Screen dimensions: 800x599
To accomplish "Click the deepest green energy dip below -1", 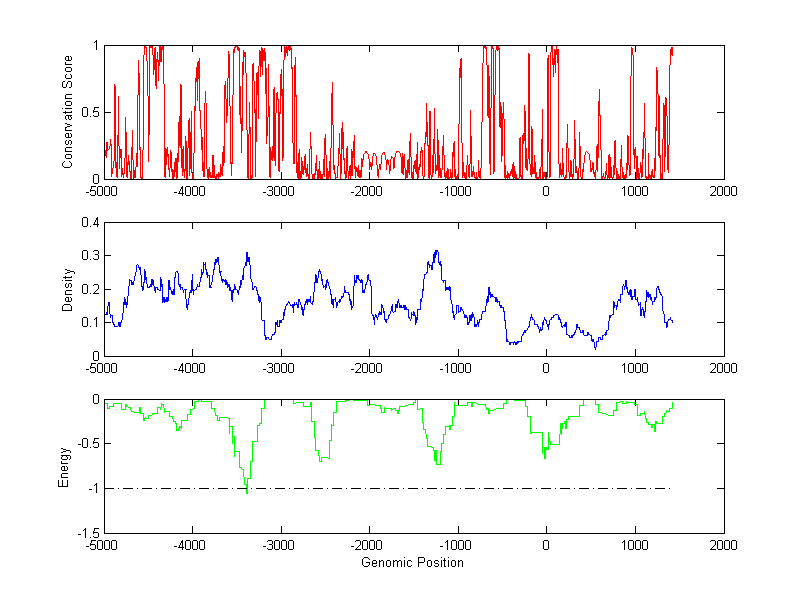I will 247,491.
